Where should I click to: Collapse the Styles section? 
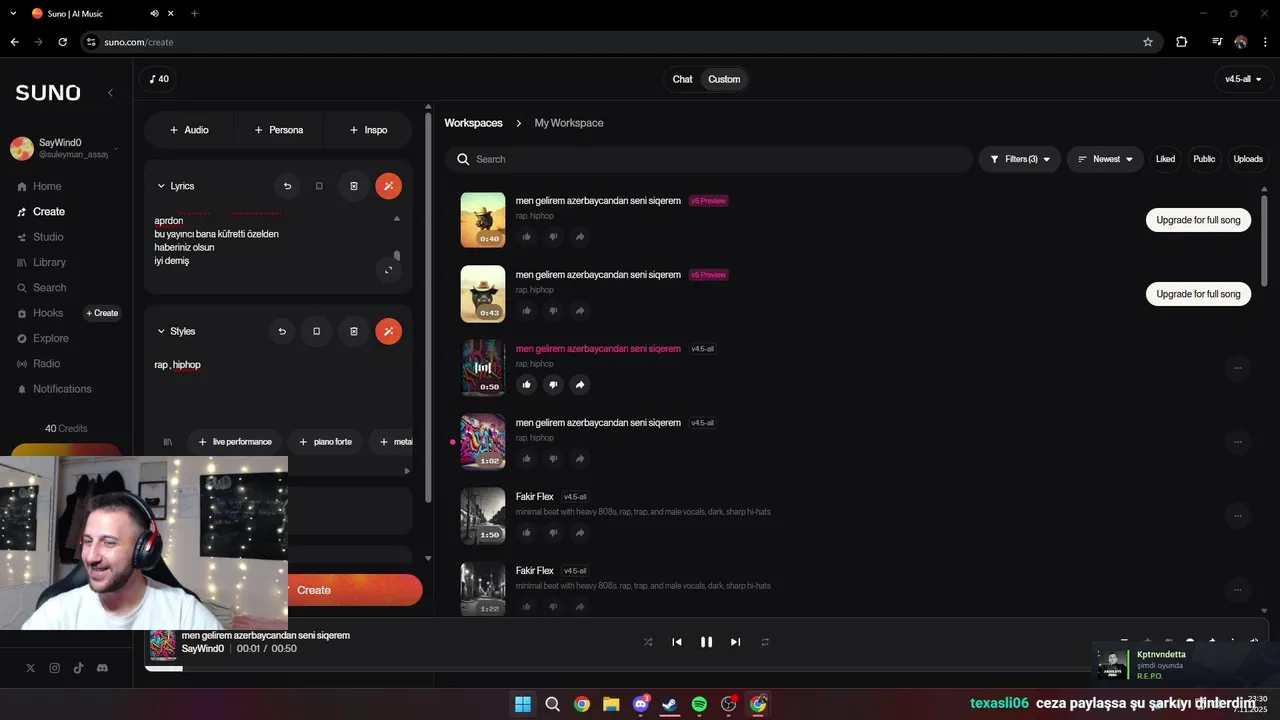tap(161, 331)
